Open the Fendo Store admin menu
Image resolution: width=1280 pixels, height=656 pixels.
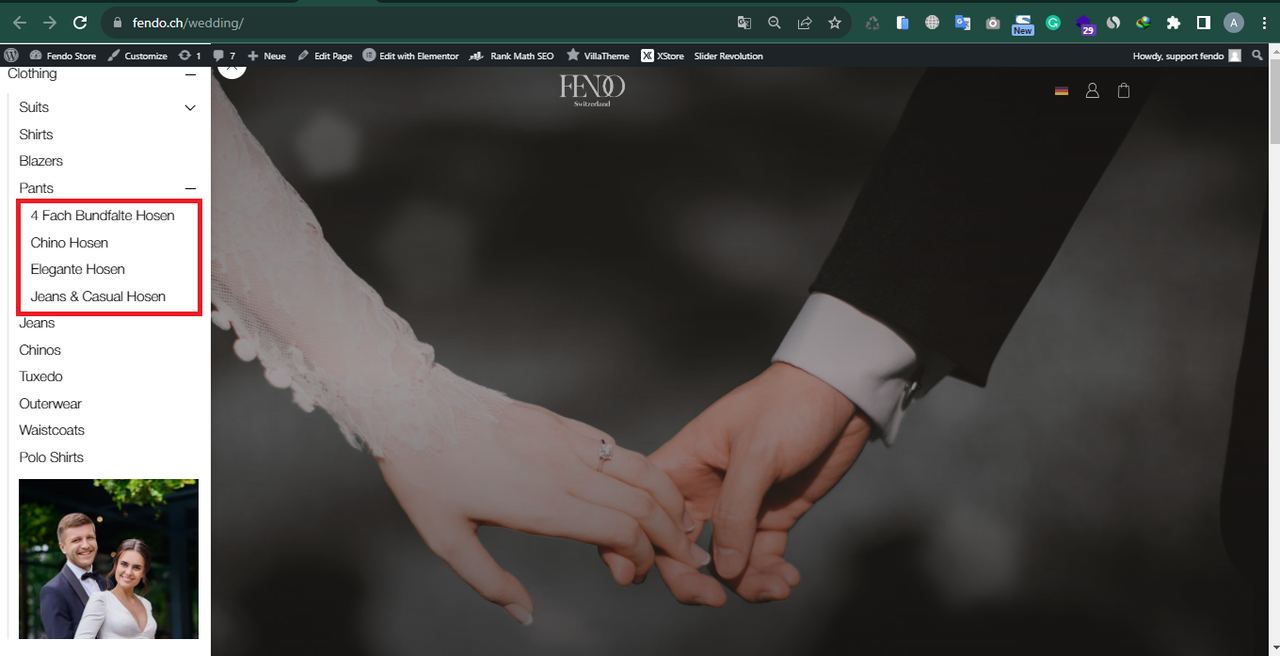[x=63, y=56]
